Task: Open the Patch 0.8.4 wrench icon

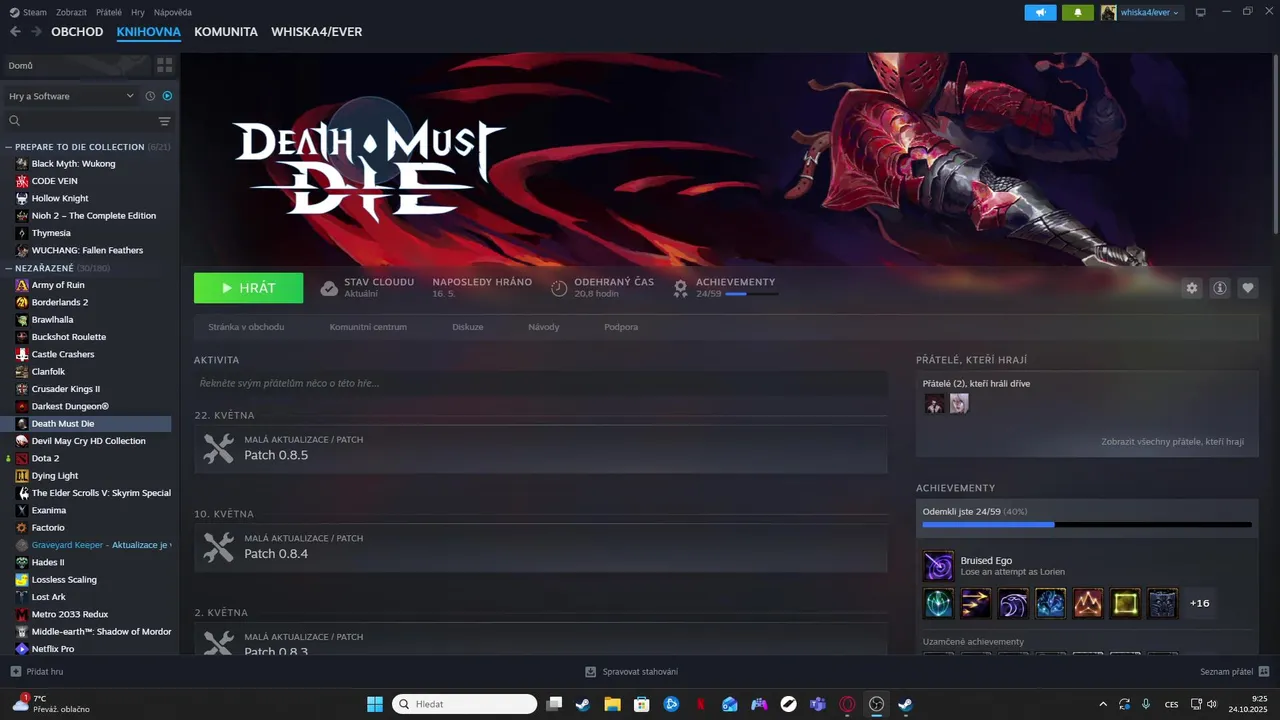Action: (x=218, y=547)
